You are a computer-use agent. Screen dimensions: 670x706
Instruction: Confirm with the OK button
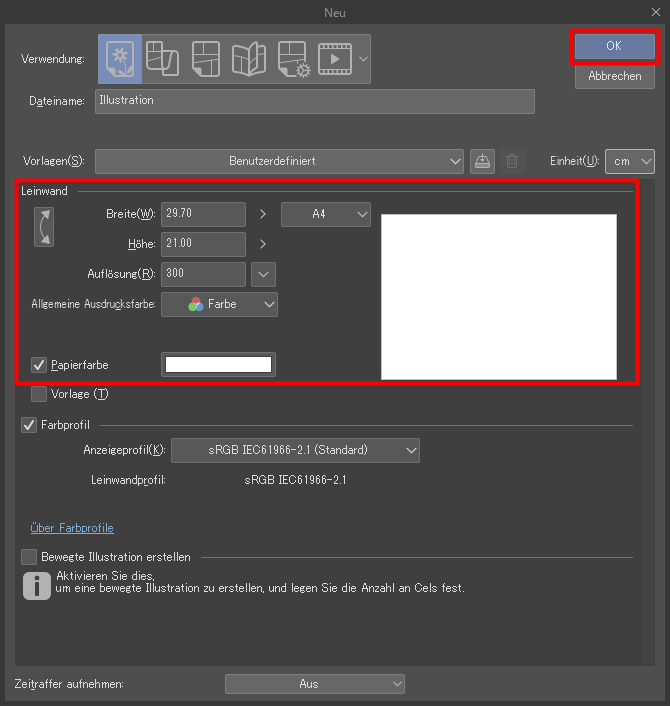pyautogui.click(x=615, y=46)
